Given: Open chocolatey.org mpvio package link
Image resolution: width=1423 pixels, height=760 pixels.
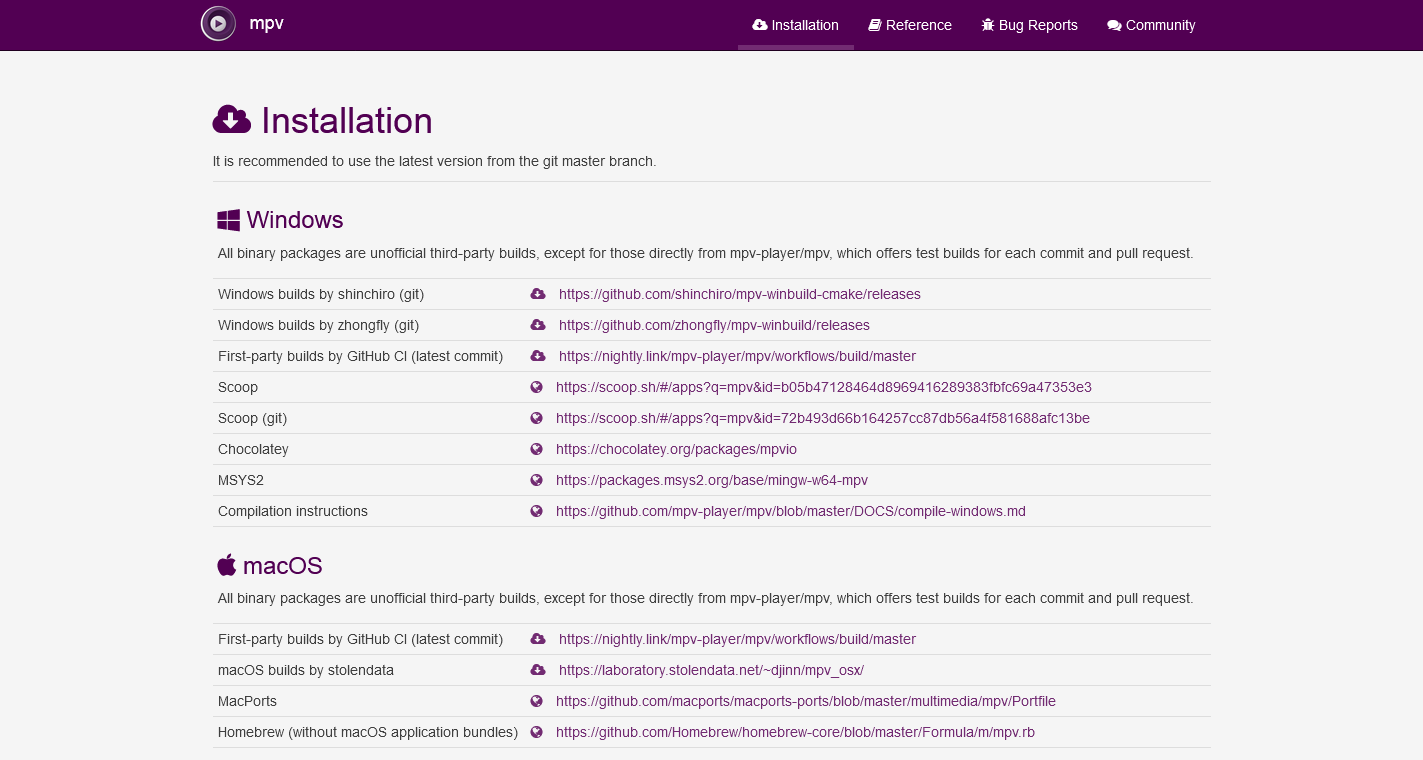Looking at the screenshot, I should coord(676,449).
